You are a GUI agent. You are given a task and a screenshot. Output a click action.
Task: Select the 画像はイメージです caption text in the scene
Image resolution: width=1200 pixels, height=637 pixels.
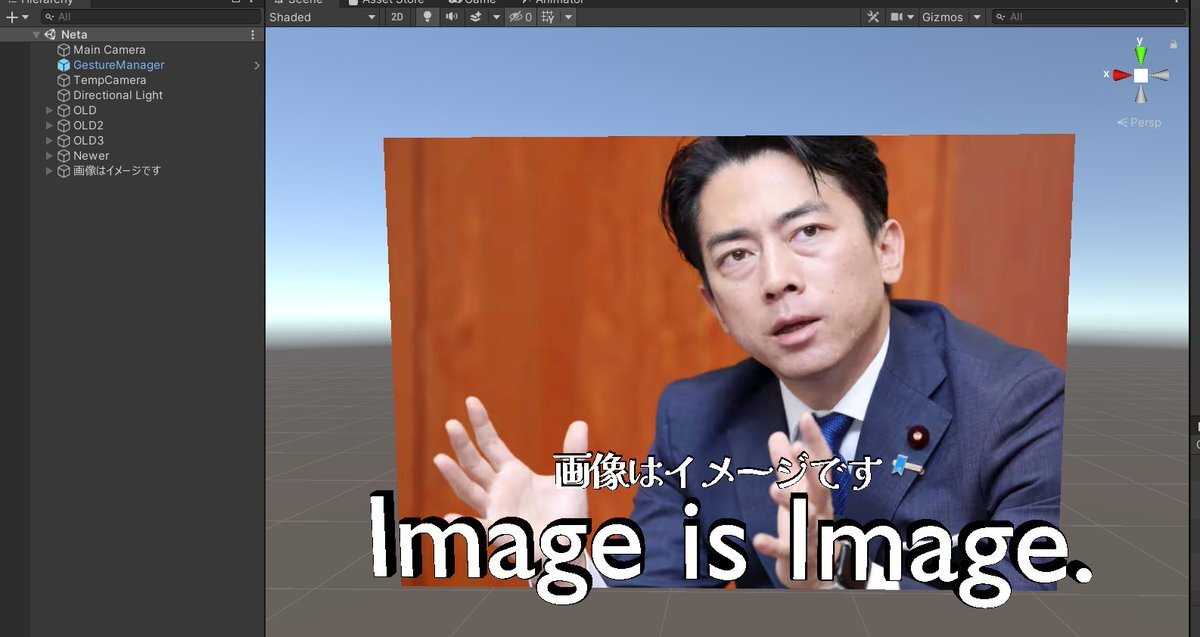pyautogui.click(x=718, y=471)
